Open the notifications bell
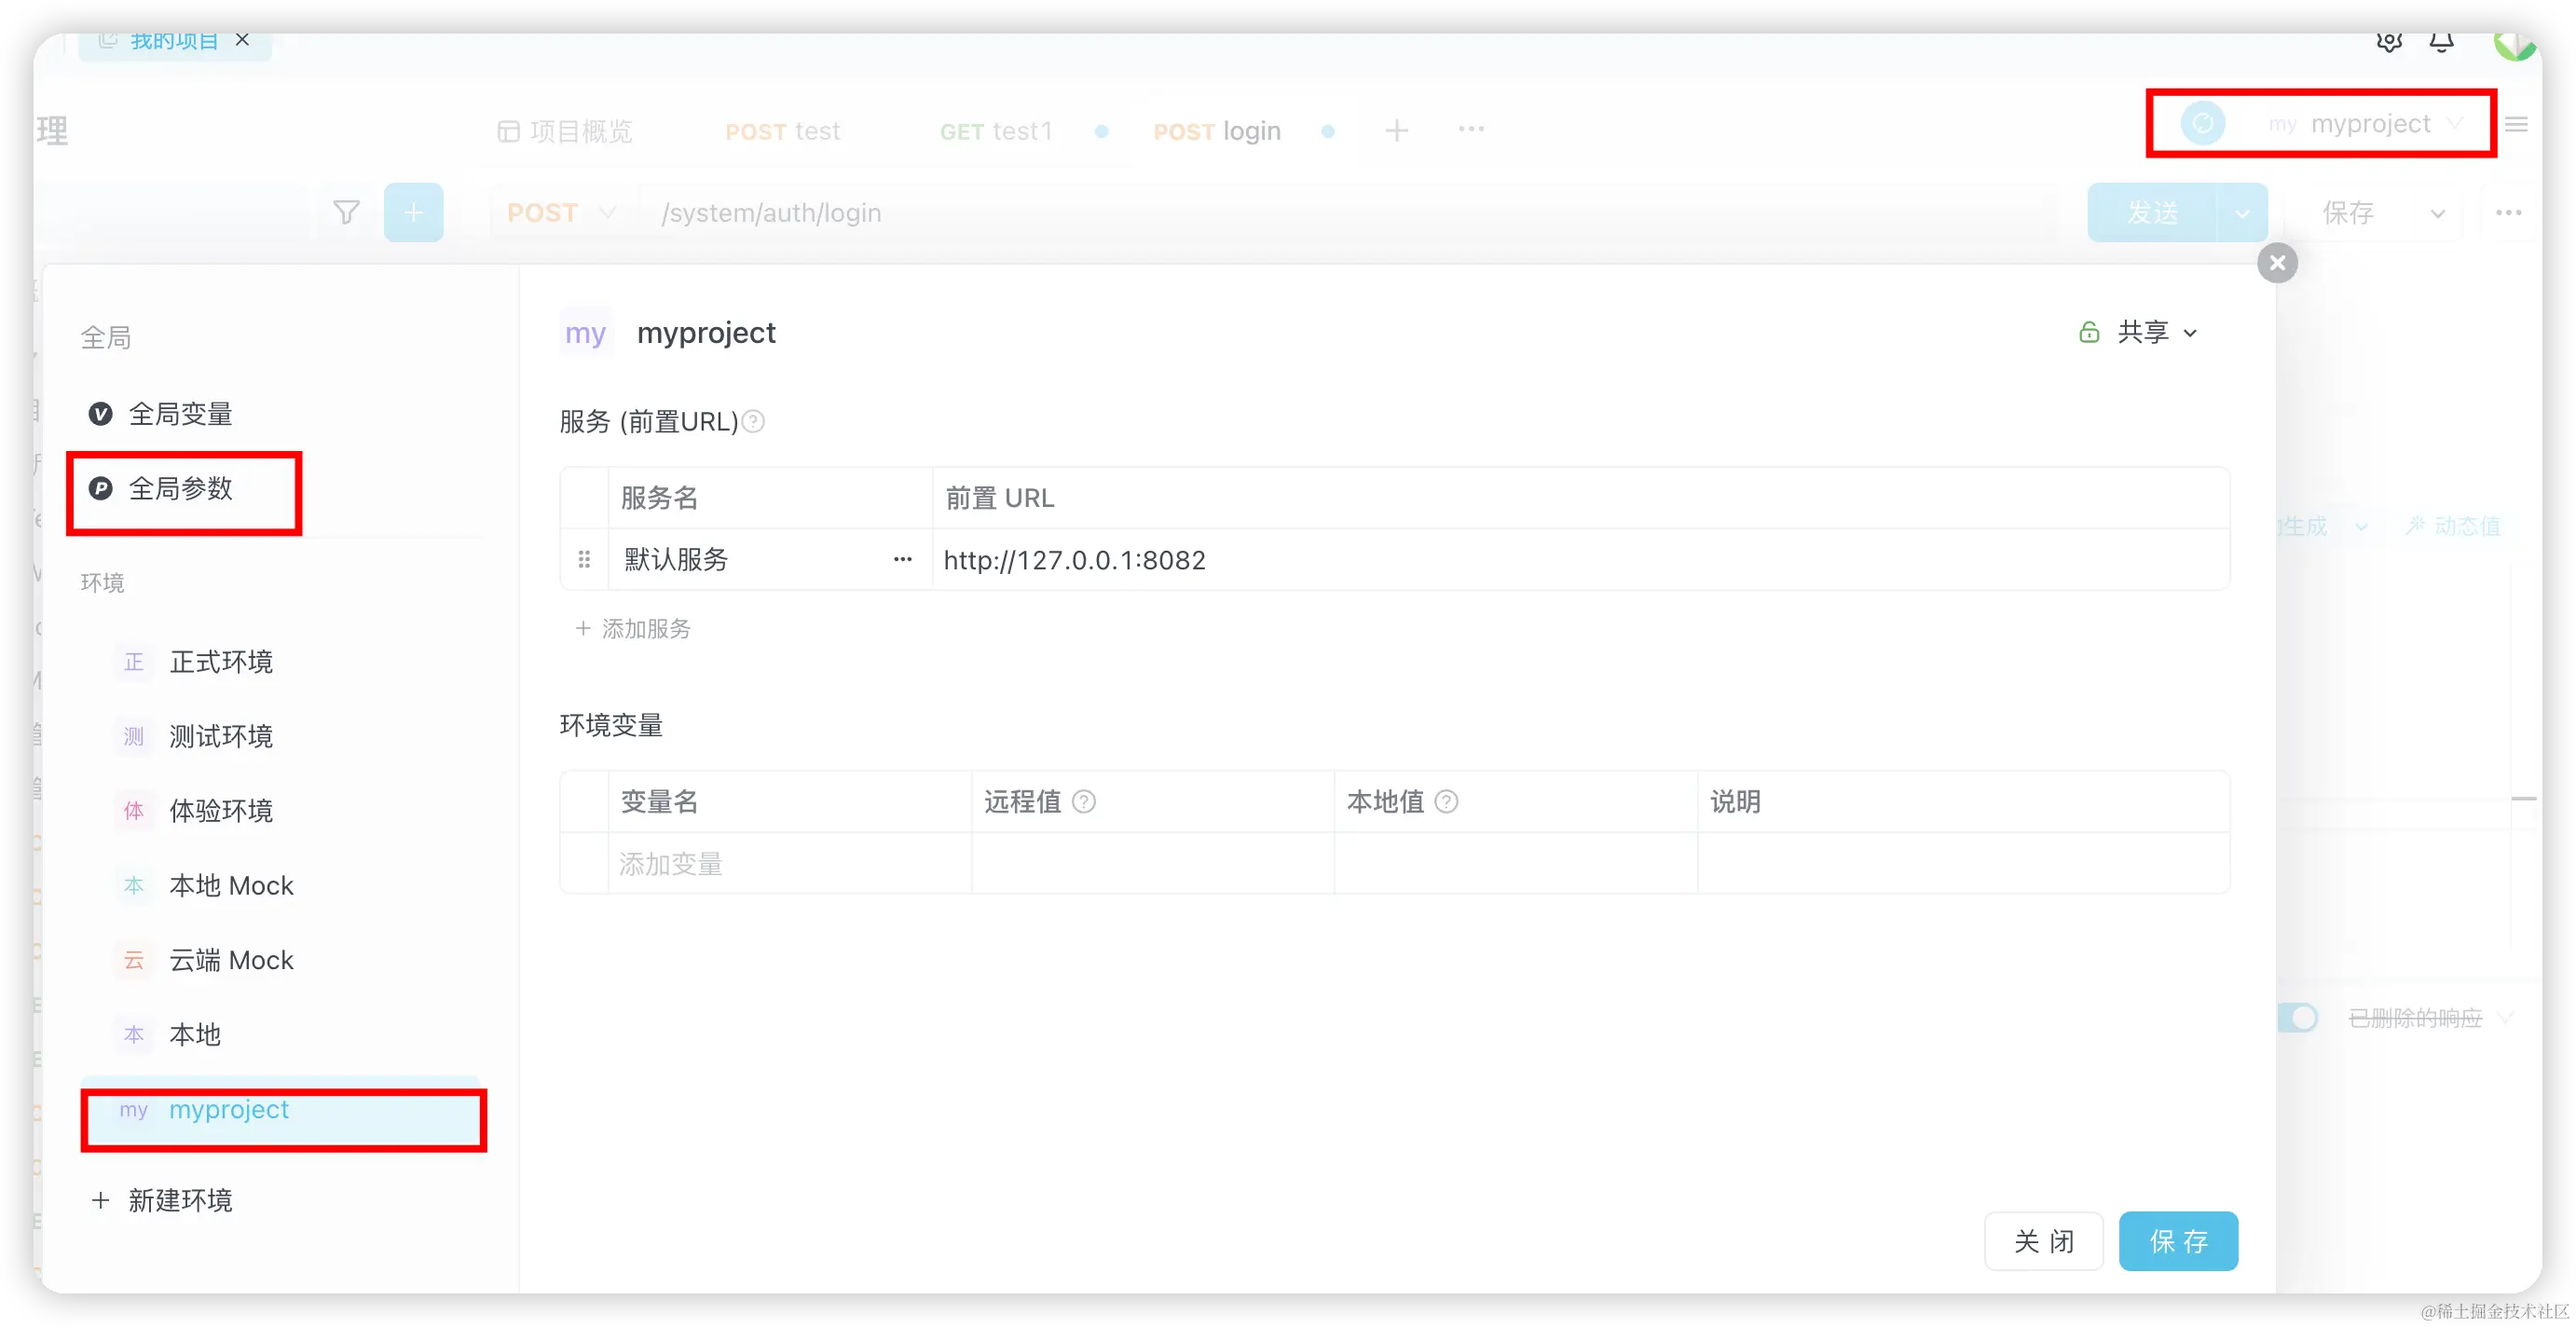This screenshot has height=1327, width=2576. tap(2441, 42)
